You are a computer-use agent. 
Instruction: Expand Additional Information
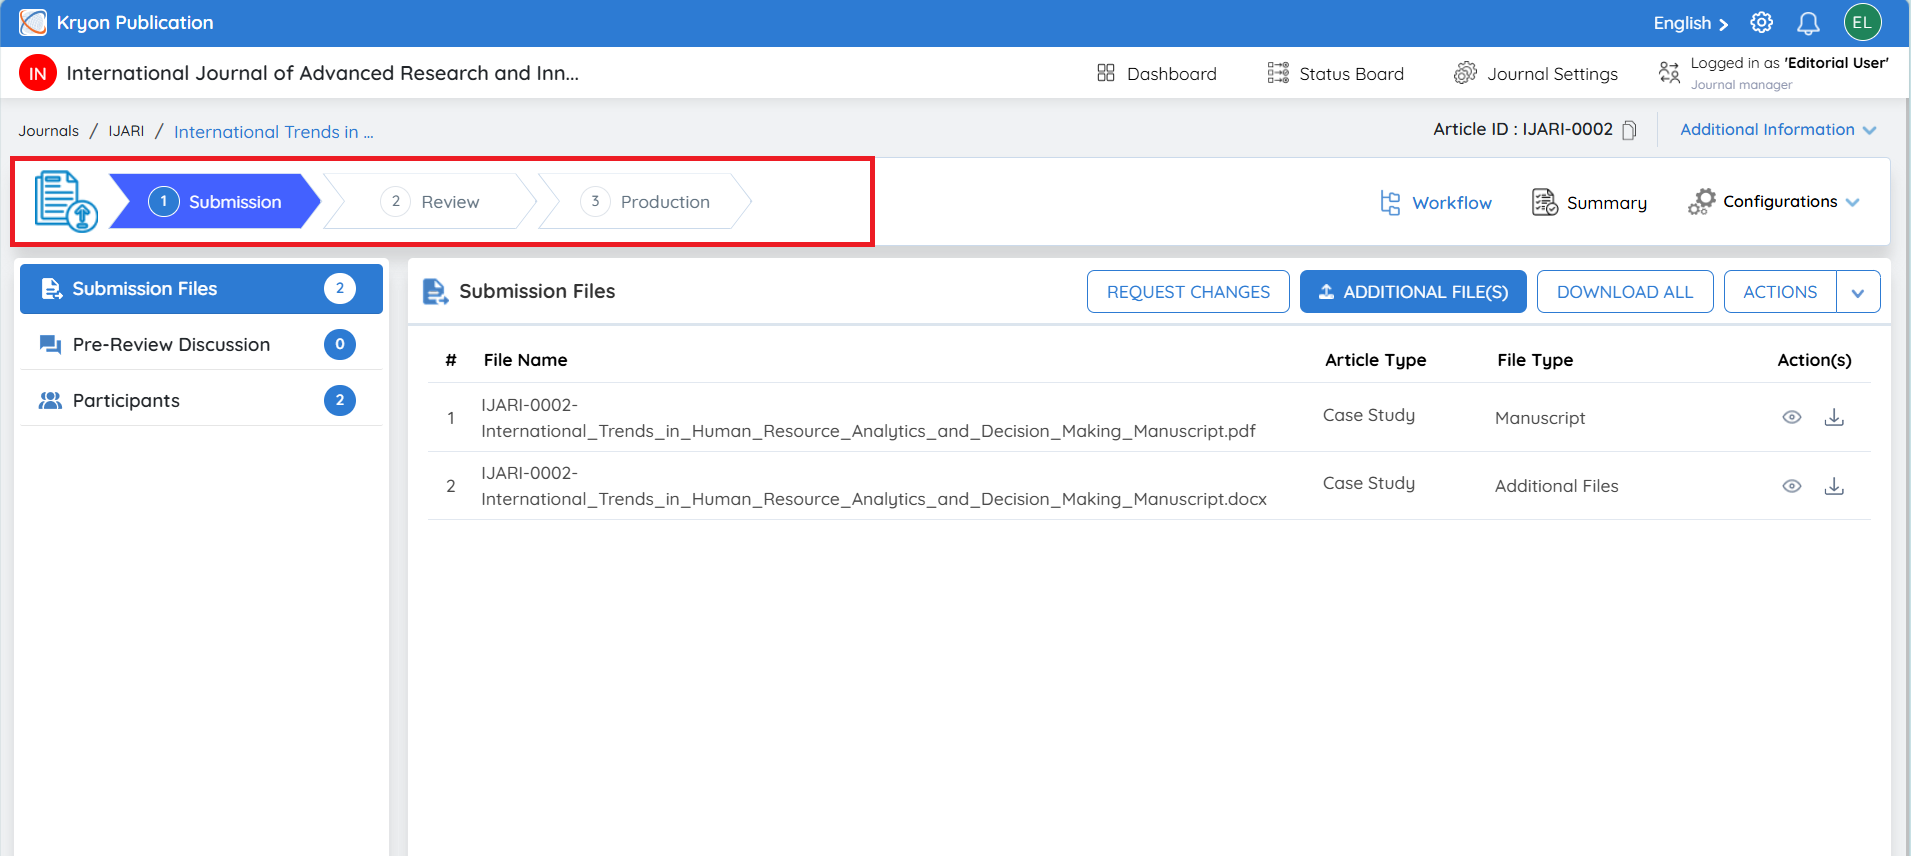coord(1778,130)
